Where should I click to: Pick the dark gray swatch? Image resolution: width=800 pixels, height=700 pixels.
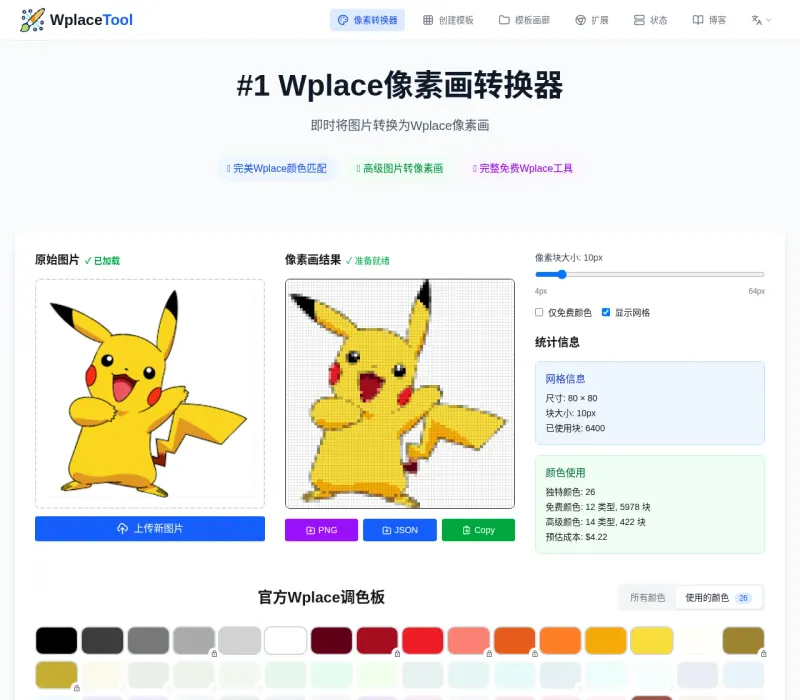[x=103, y=640]
